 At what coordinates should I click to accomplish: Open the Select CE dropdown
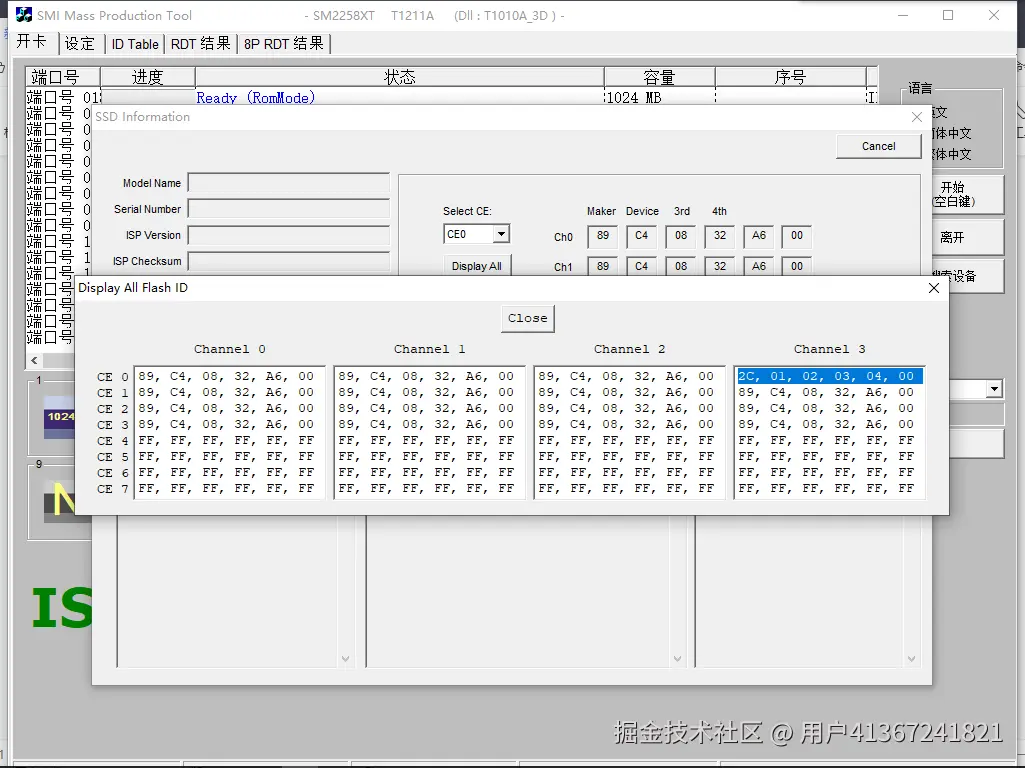[501, 234]
